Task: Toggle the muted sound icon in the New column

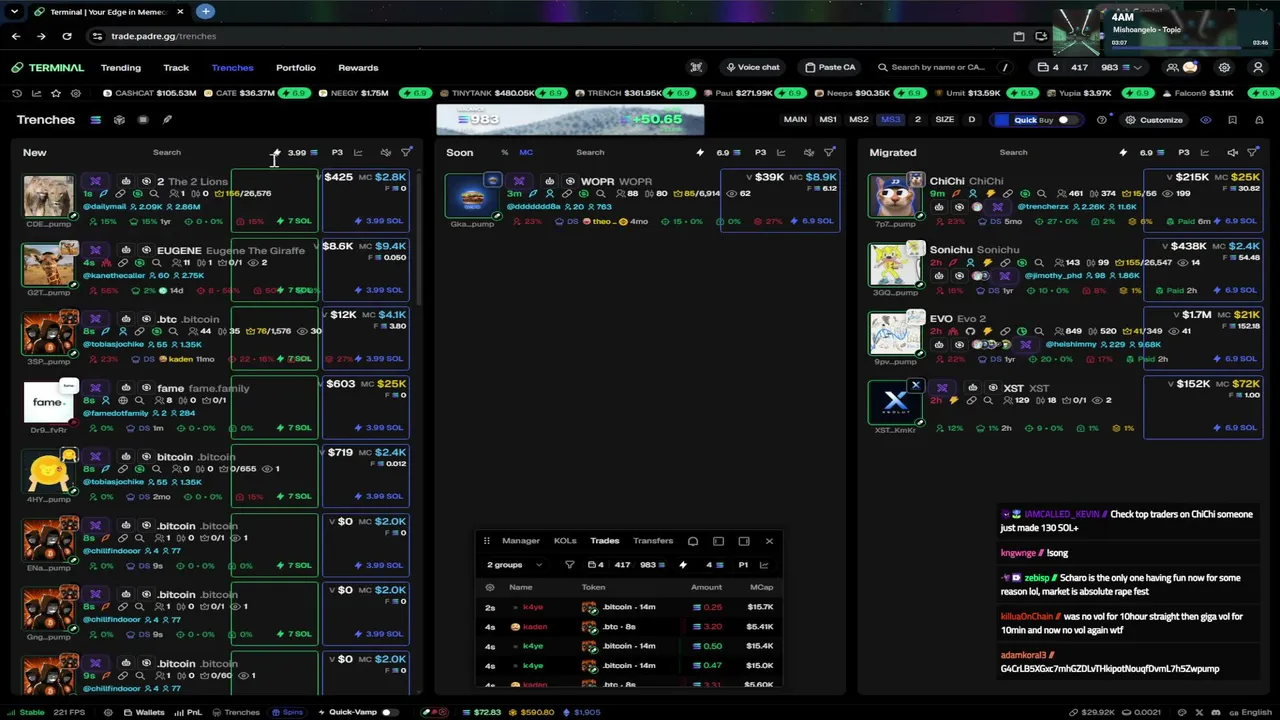Action: pos(385,152)
